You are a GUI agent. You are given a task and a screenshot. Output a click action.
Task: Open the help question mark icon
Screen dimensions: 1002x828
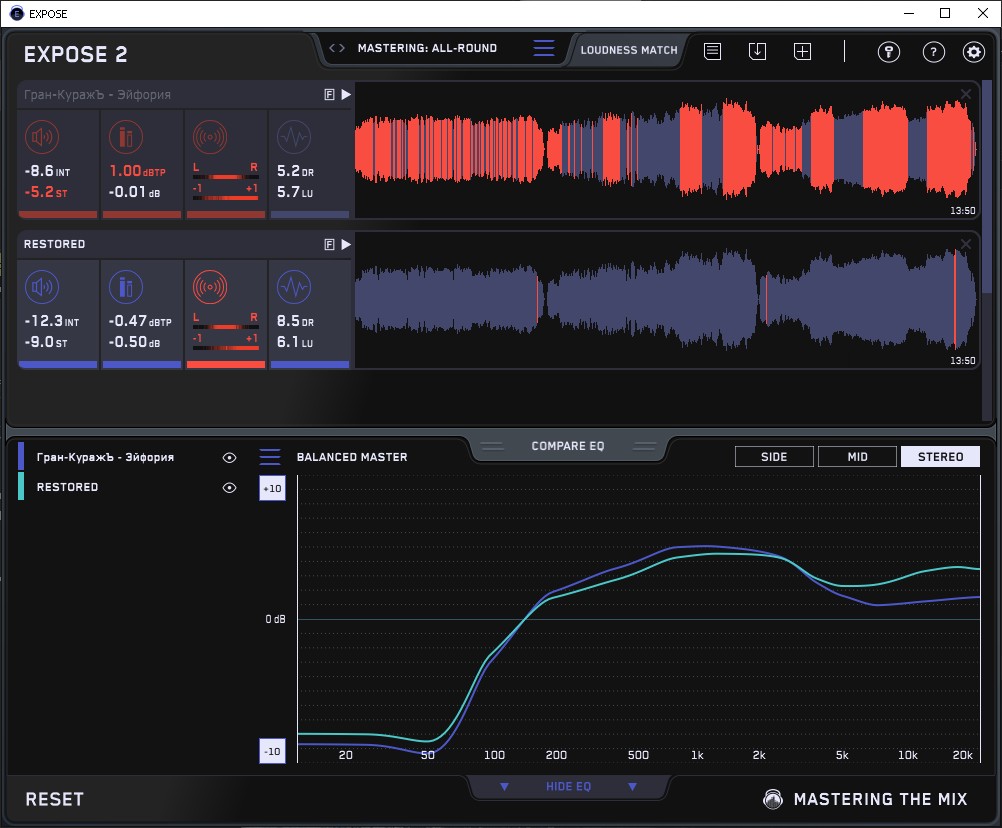(x=934, y=52)
